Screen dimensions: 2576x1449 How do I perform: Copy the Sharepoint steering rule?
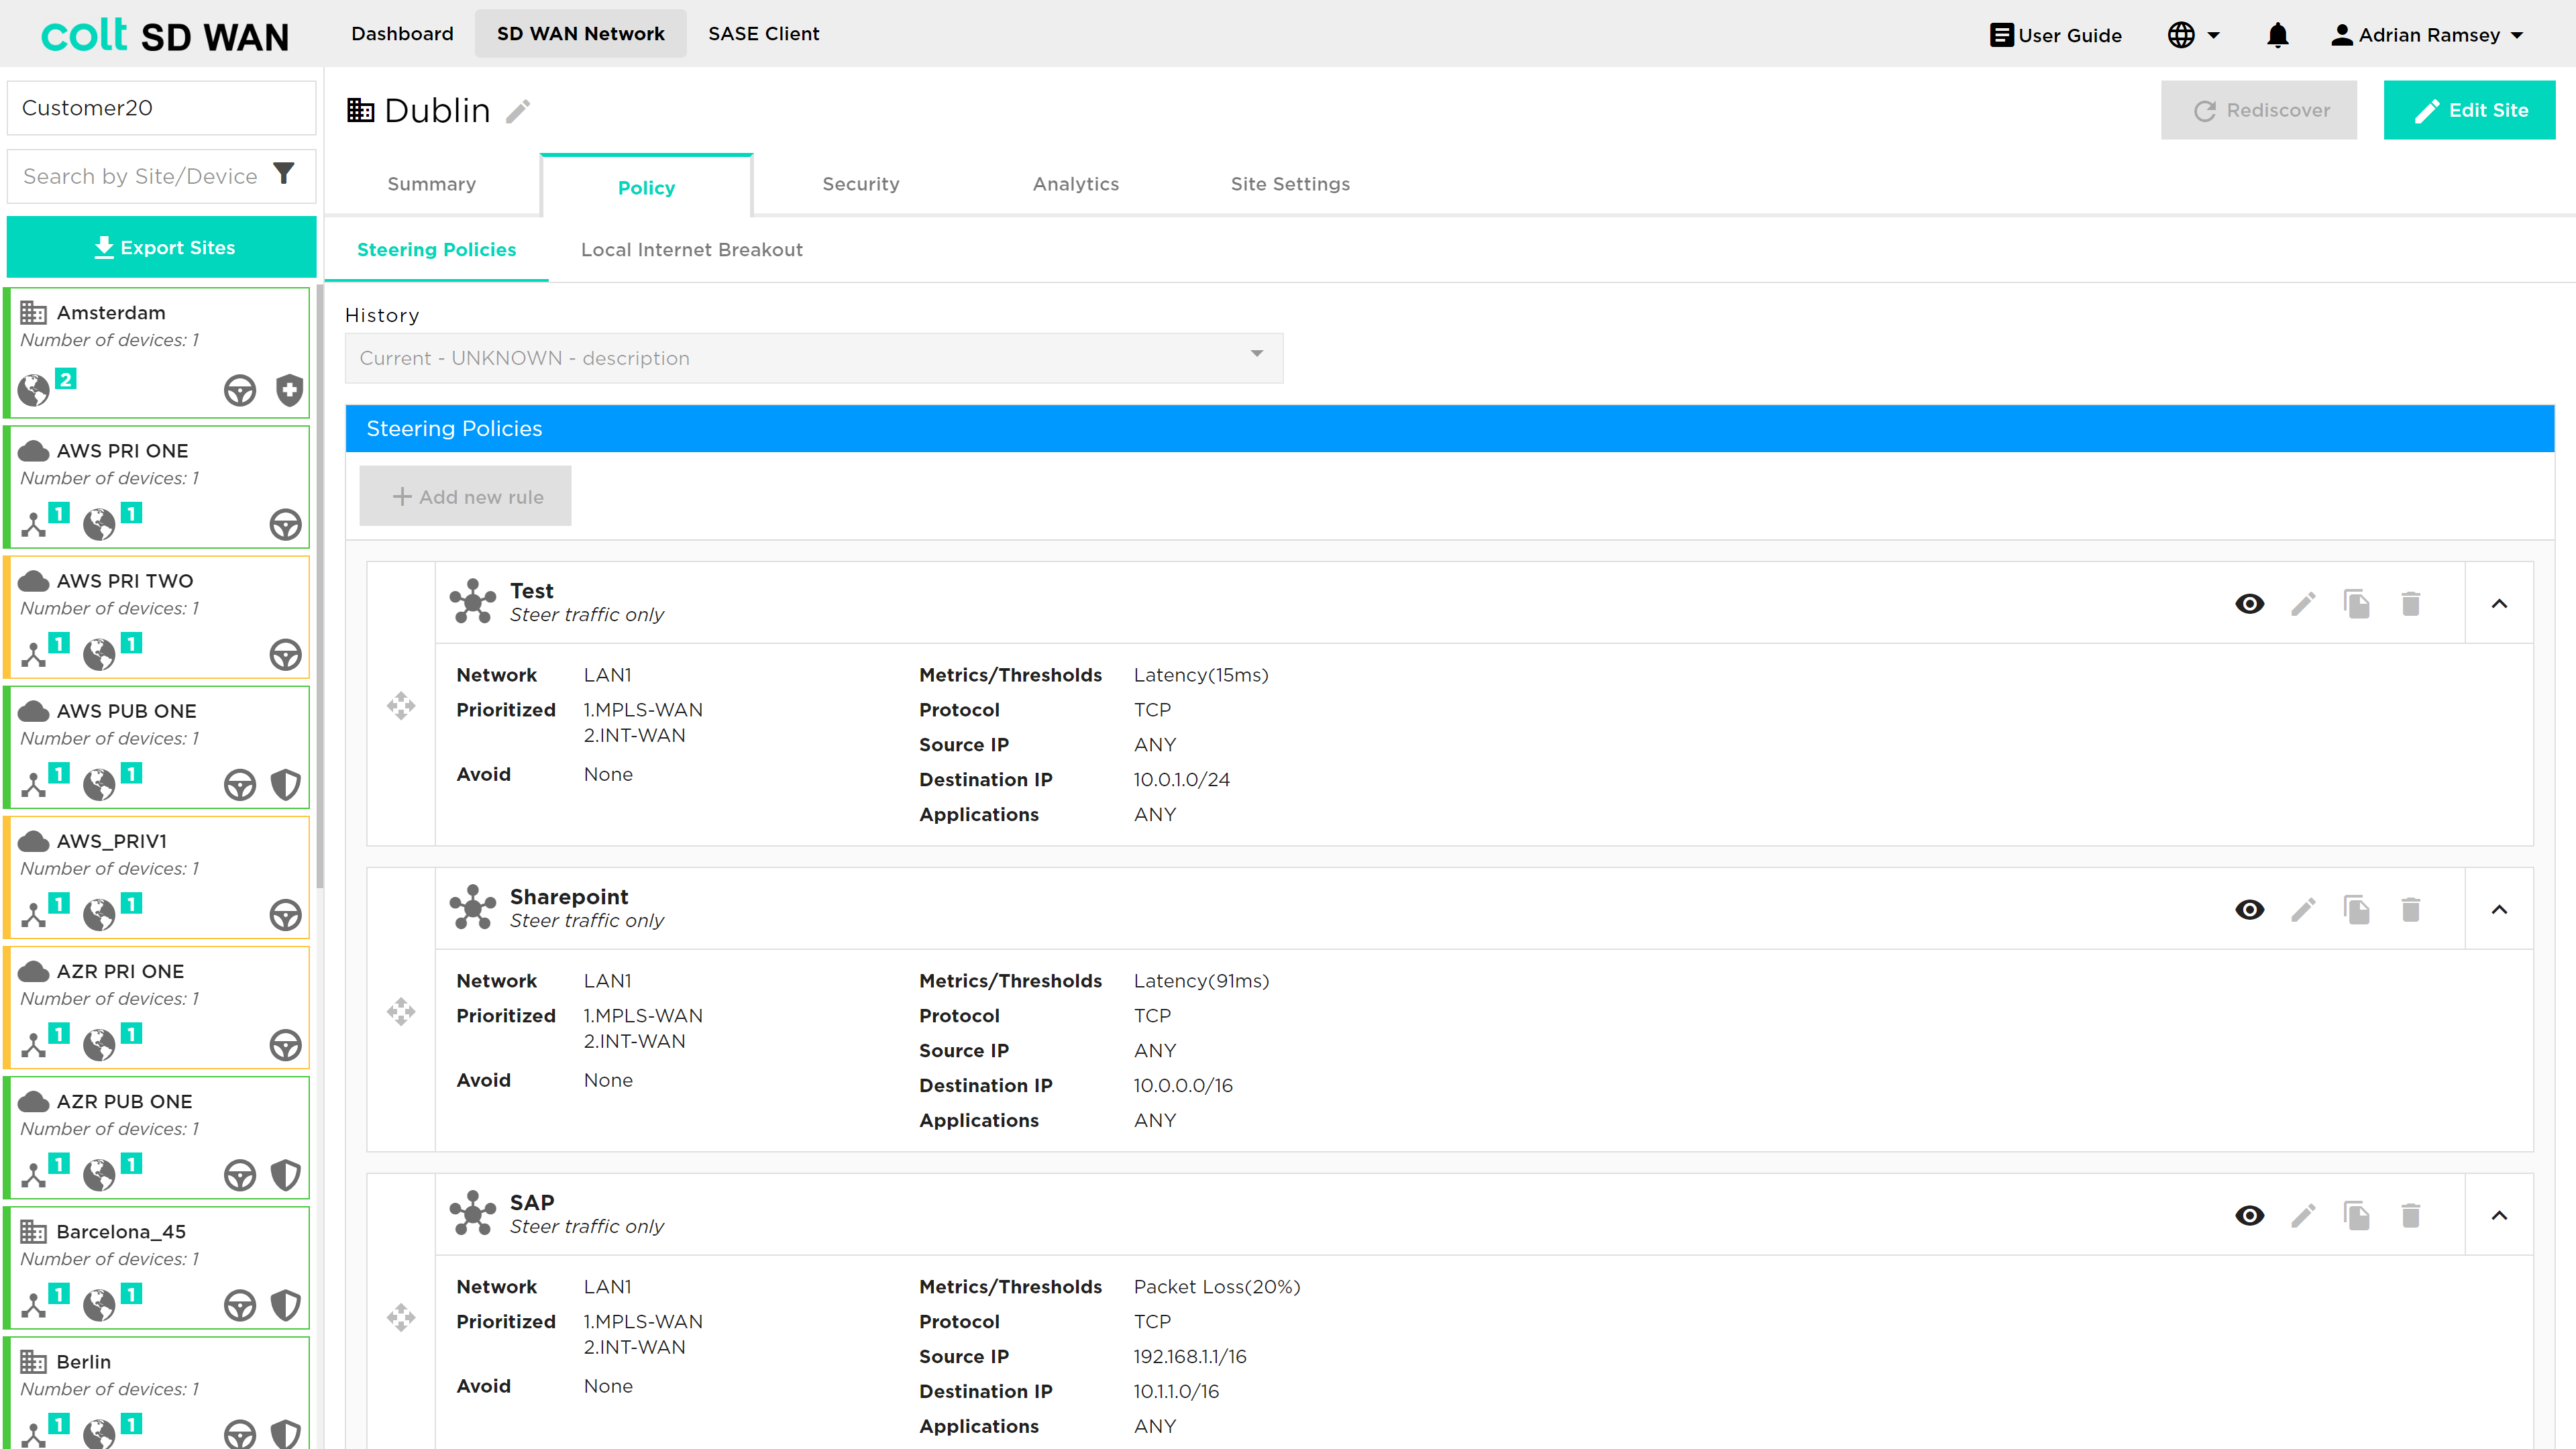tap(2357, 910)
